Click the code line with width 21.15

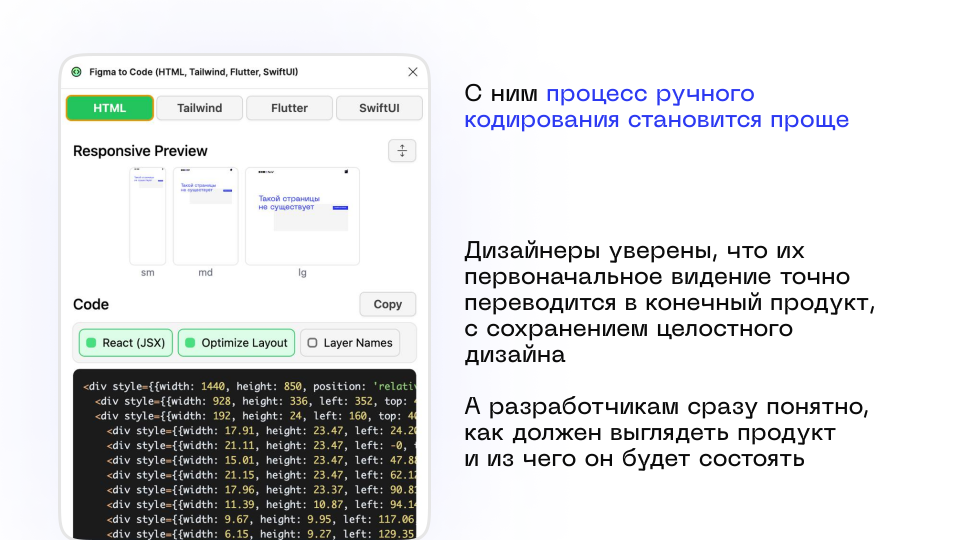click(x=261, y=474)
